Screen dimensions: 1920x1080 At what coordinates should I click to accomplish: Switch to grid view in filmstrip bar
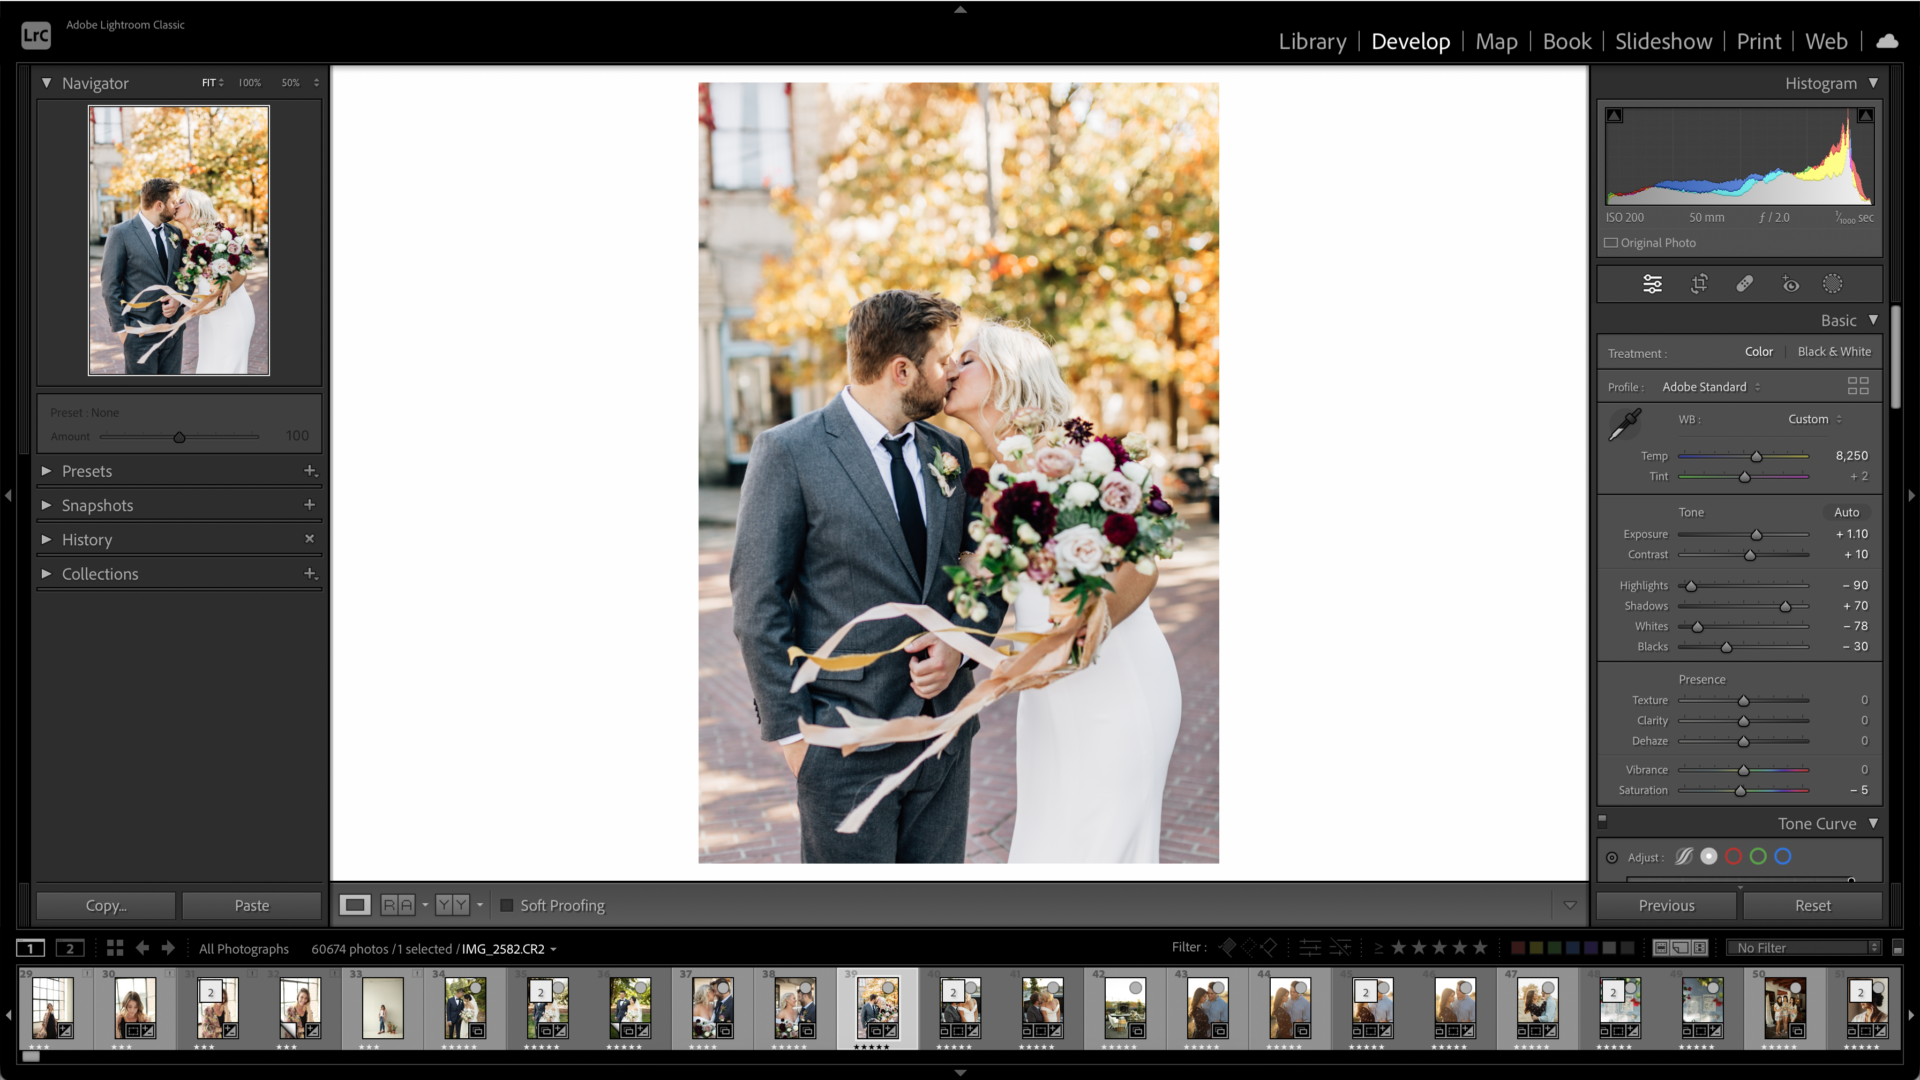pyautogui.click(x=115, y=948)
